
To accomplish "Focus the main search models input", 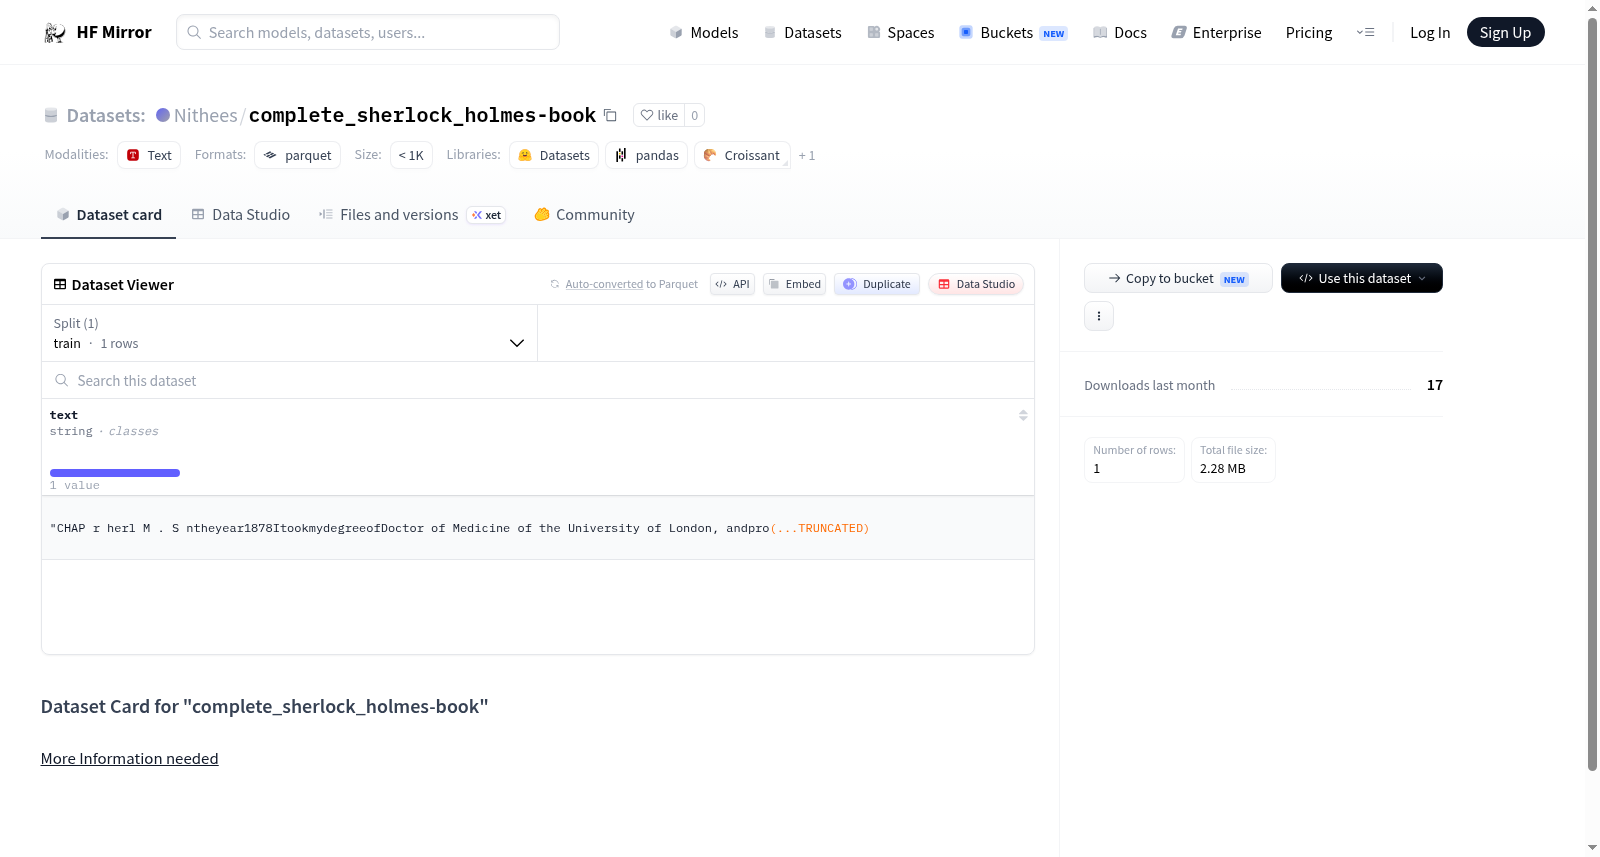I will [368, 32].
